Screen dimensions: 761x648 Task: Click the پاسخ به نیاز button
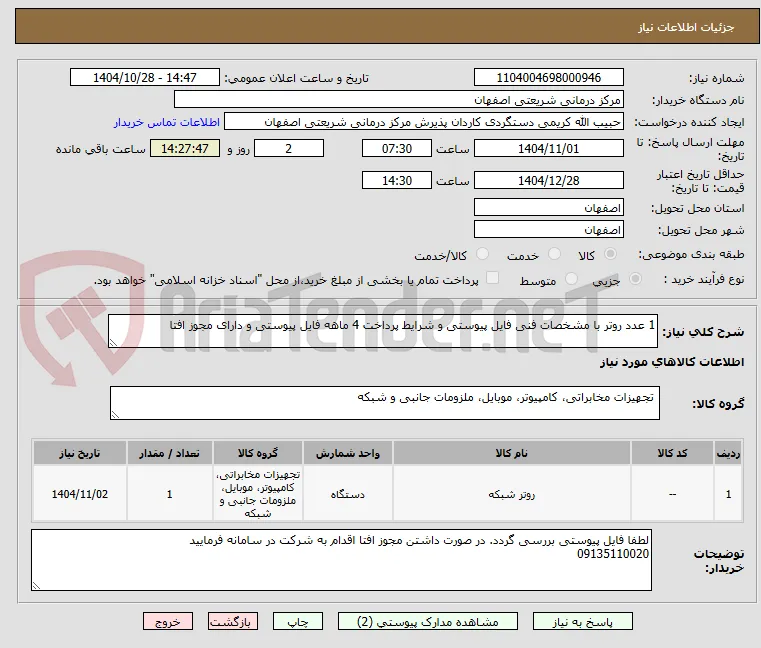[x=582, y=621]
